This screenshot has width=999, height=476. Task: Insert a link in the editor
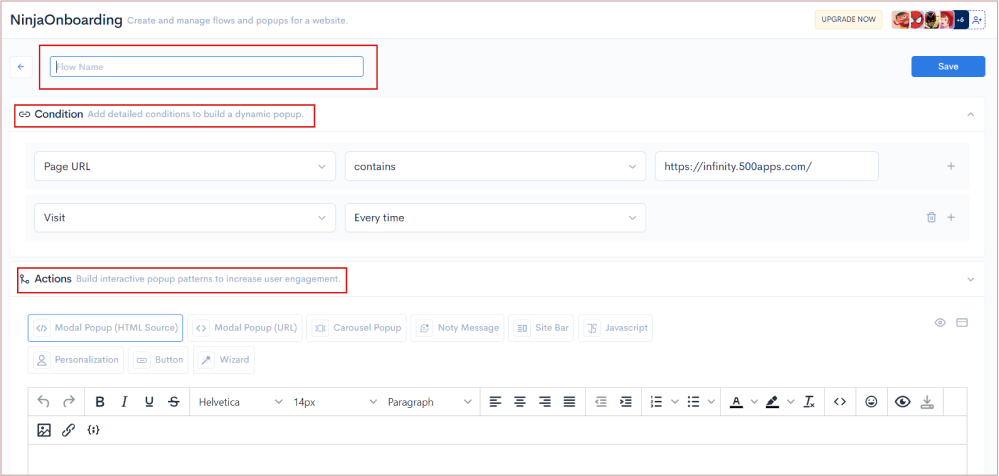coord(69,430)
